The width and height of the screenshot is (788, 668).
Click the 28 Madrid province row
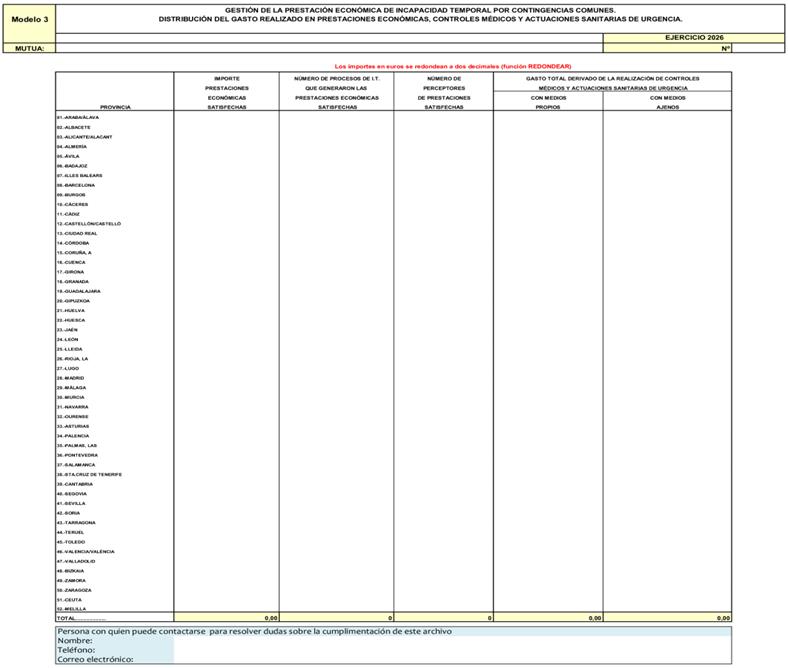pyautogui.click(x=393, y=378)
